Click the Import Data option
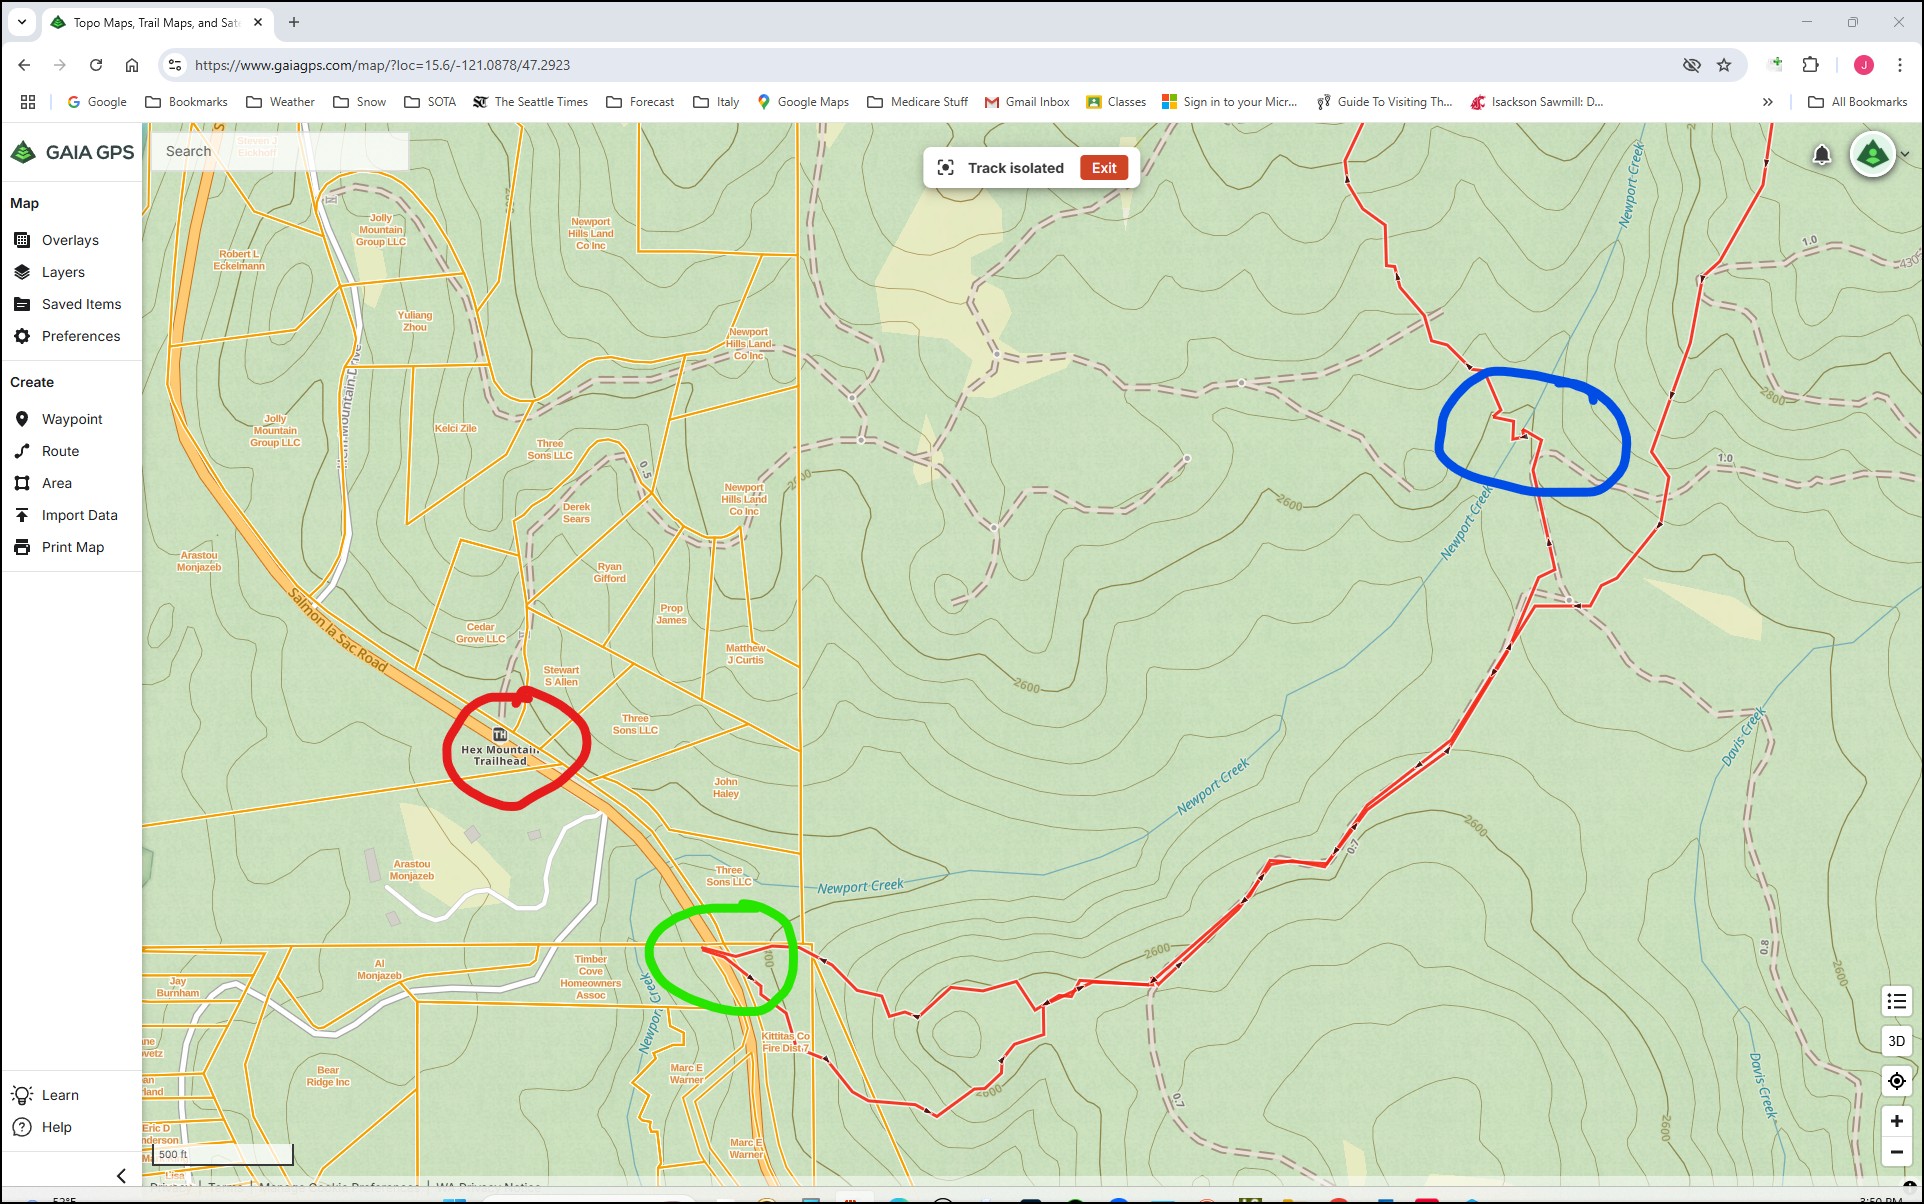 click(79, 515)
